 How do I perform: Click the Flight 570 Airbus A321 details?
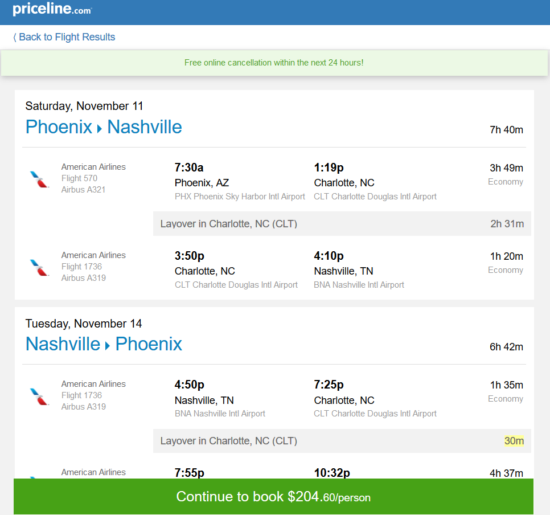point(83,184)
